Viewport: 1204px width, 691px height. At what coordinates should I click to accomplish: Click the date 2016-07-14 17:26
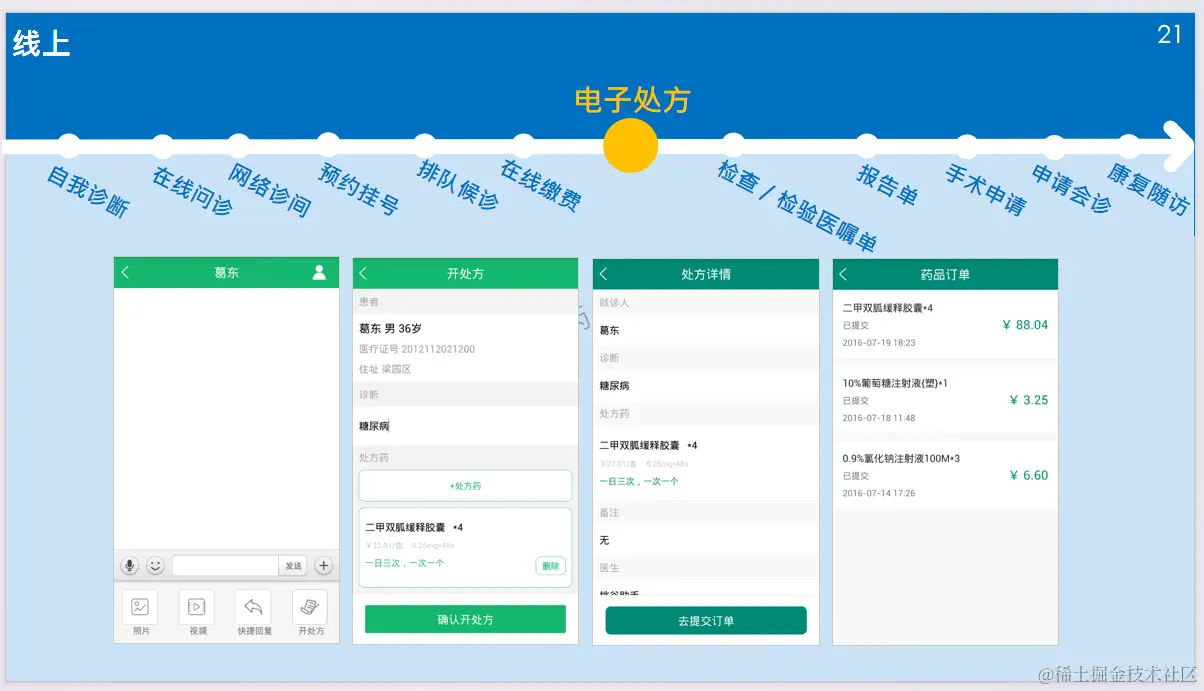[x=879, y=493]
